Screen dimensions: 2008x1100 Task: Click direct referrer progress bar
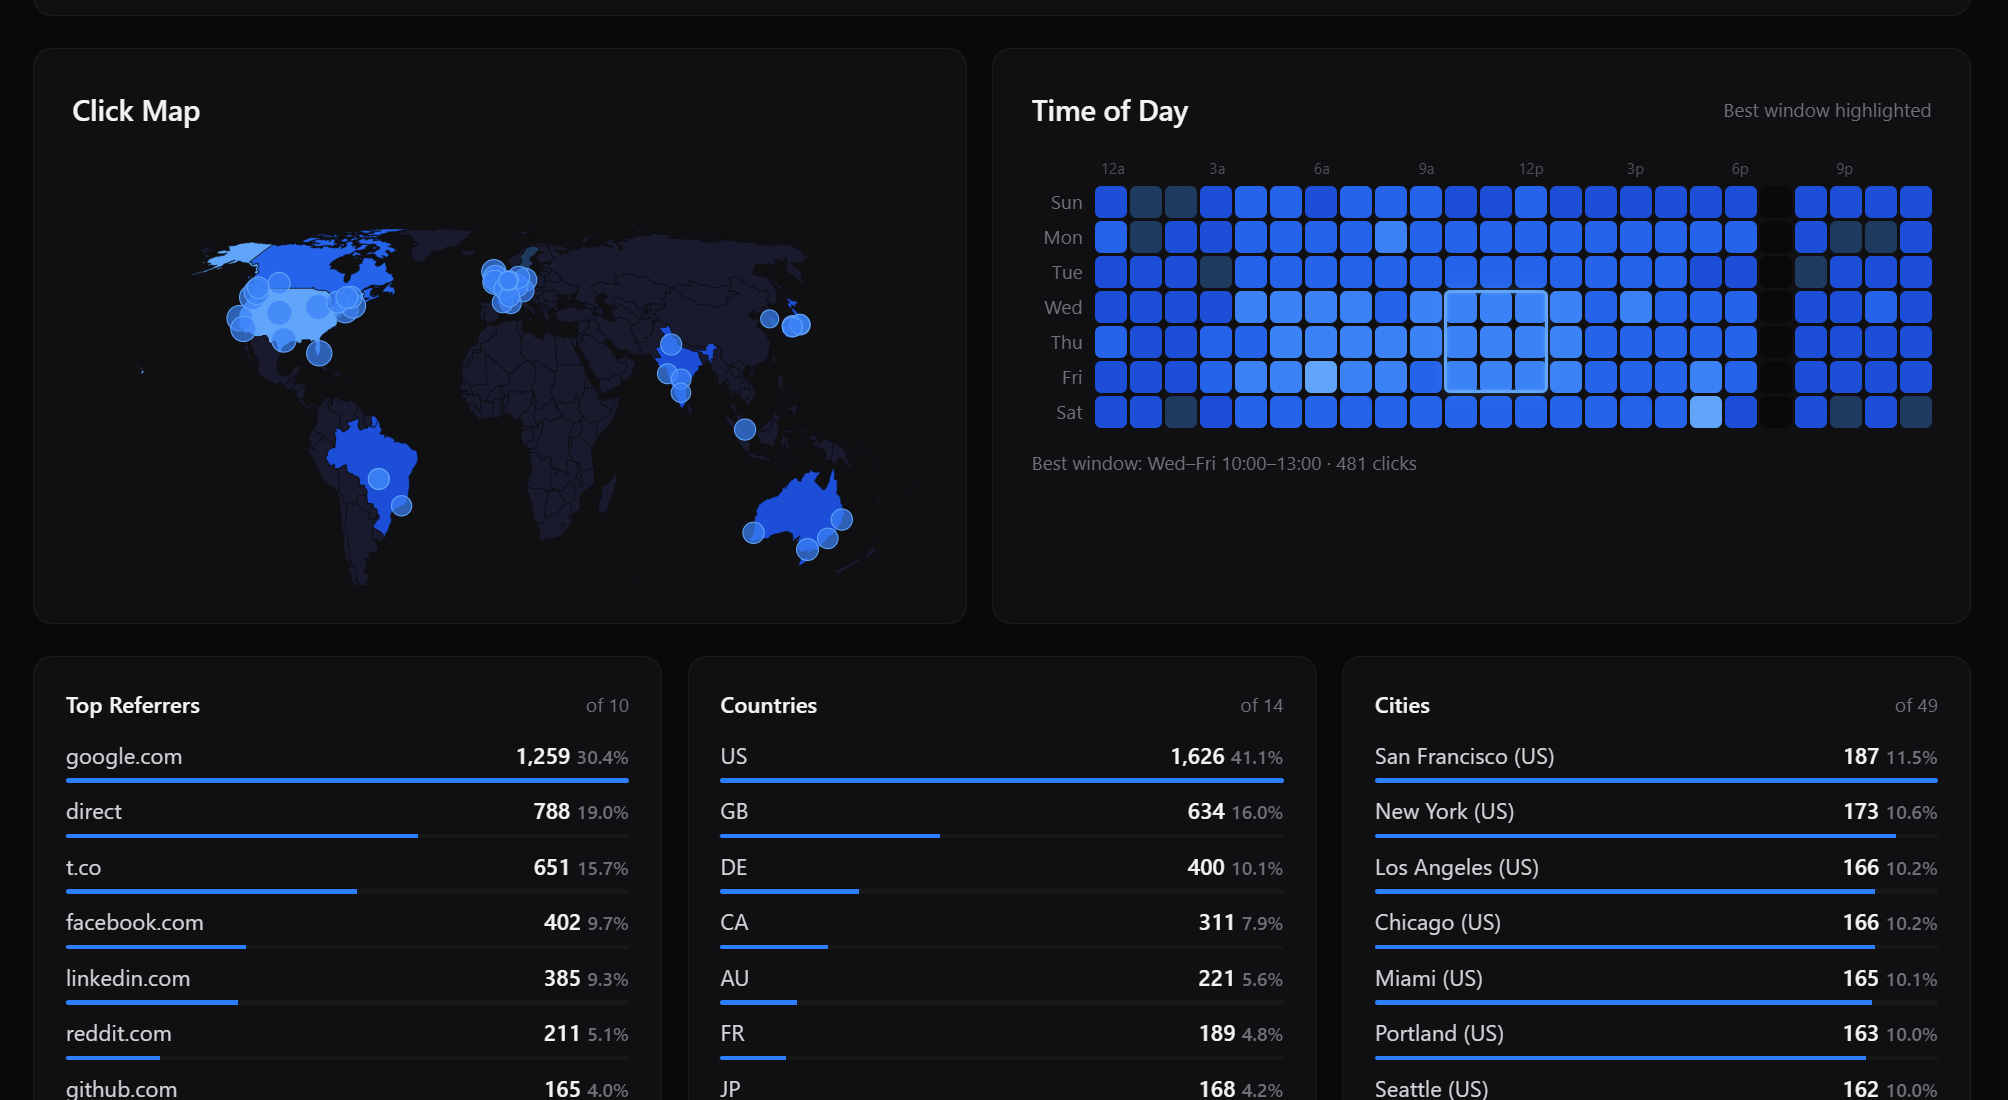click(x=242, y=835)
